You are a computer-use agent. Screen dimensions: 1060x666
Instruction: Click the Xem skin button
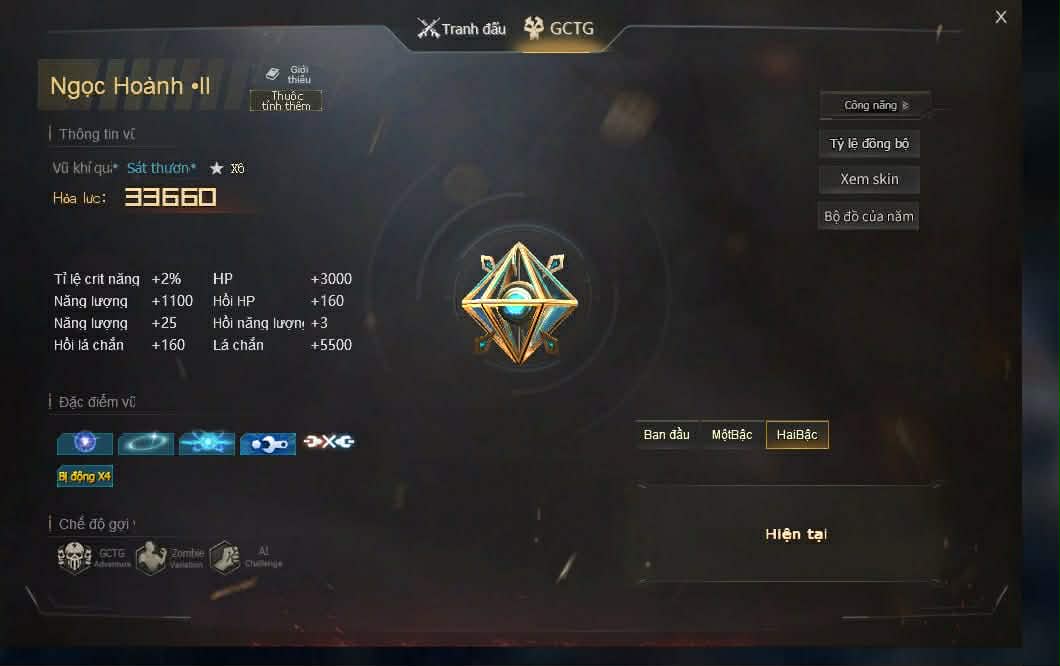tap(869, 179)
